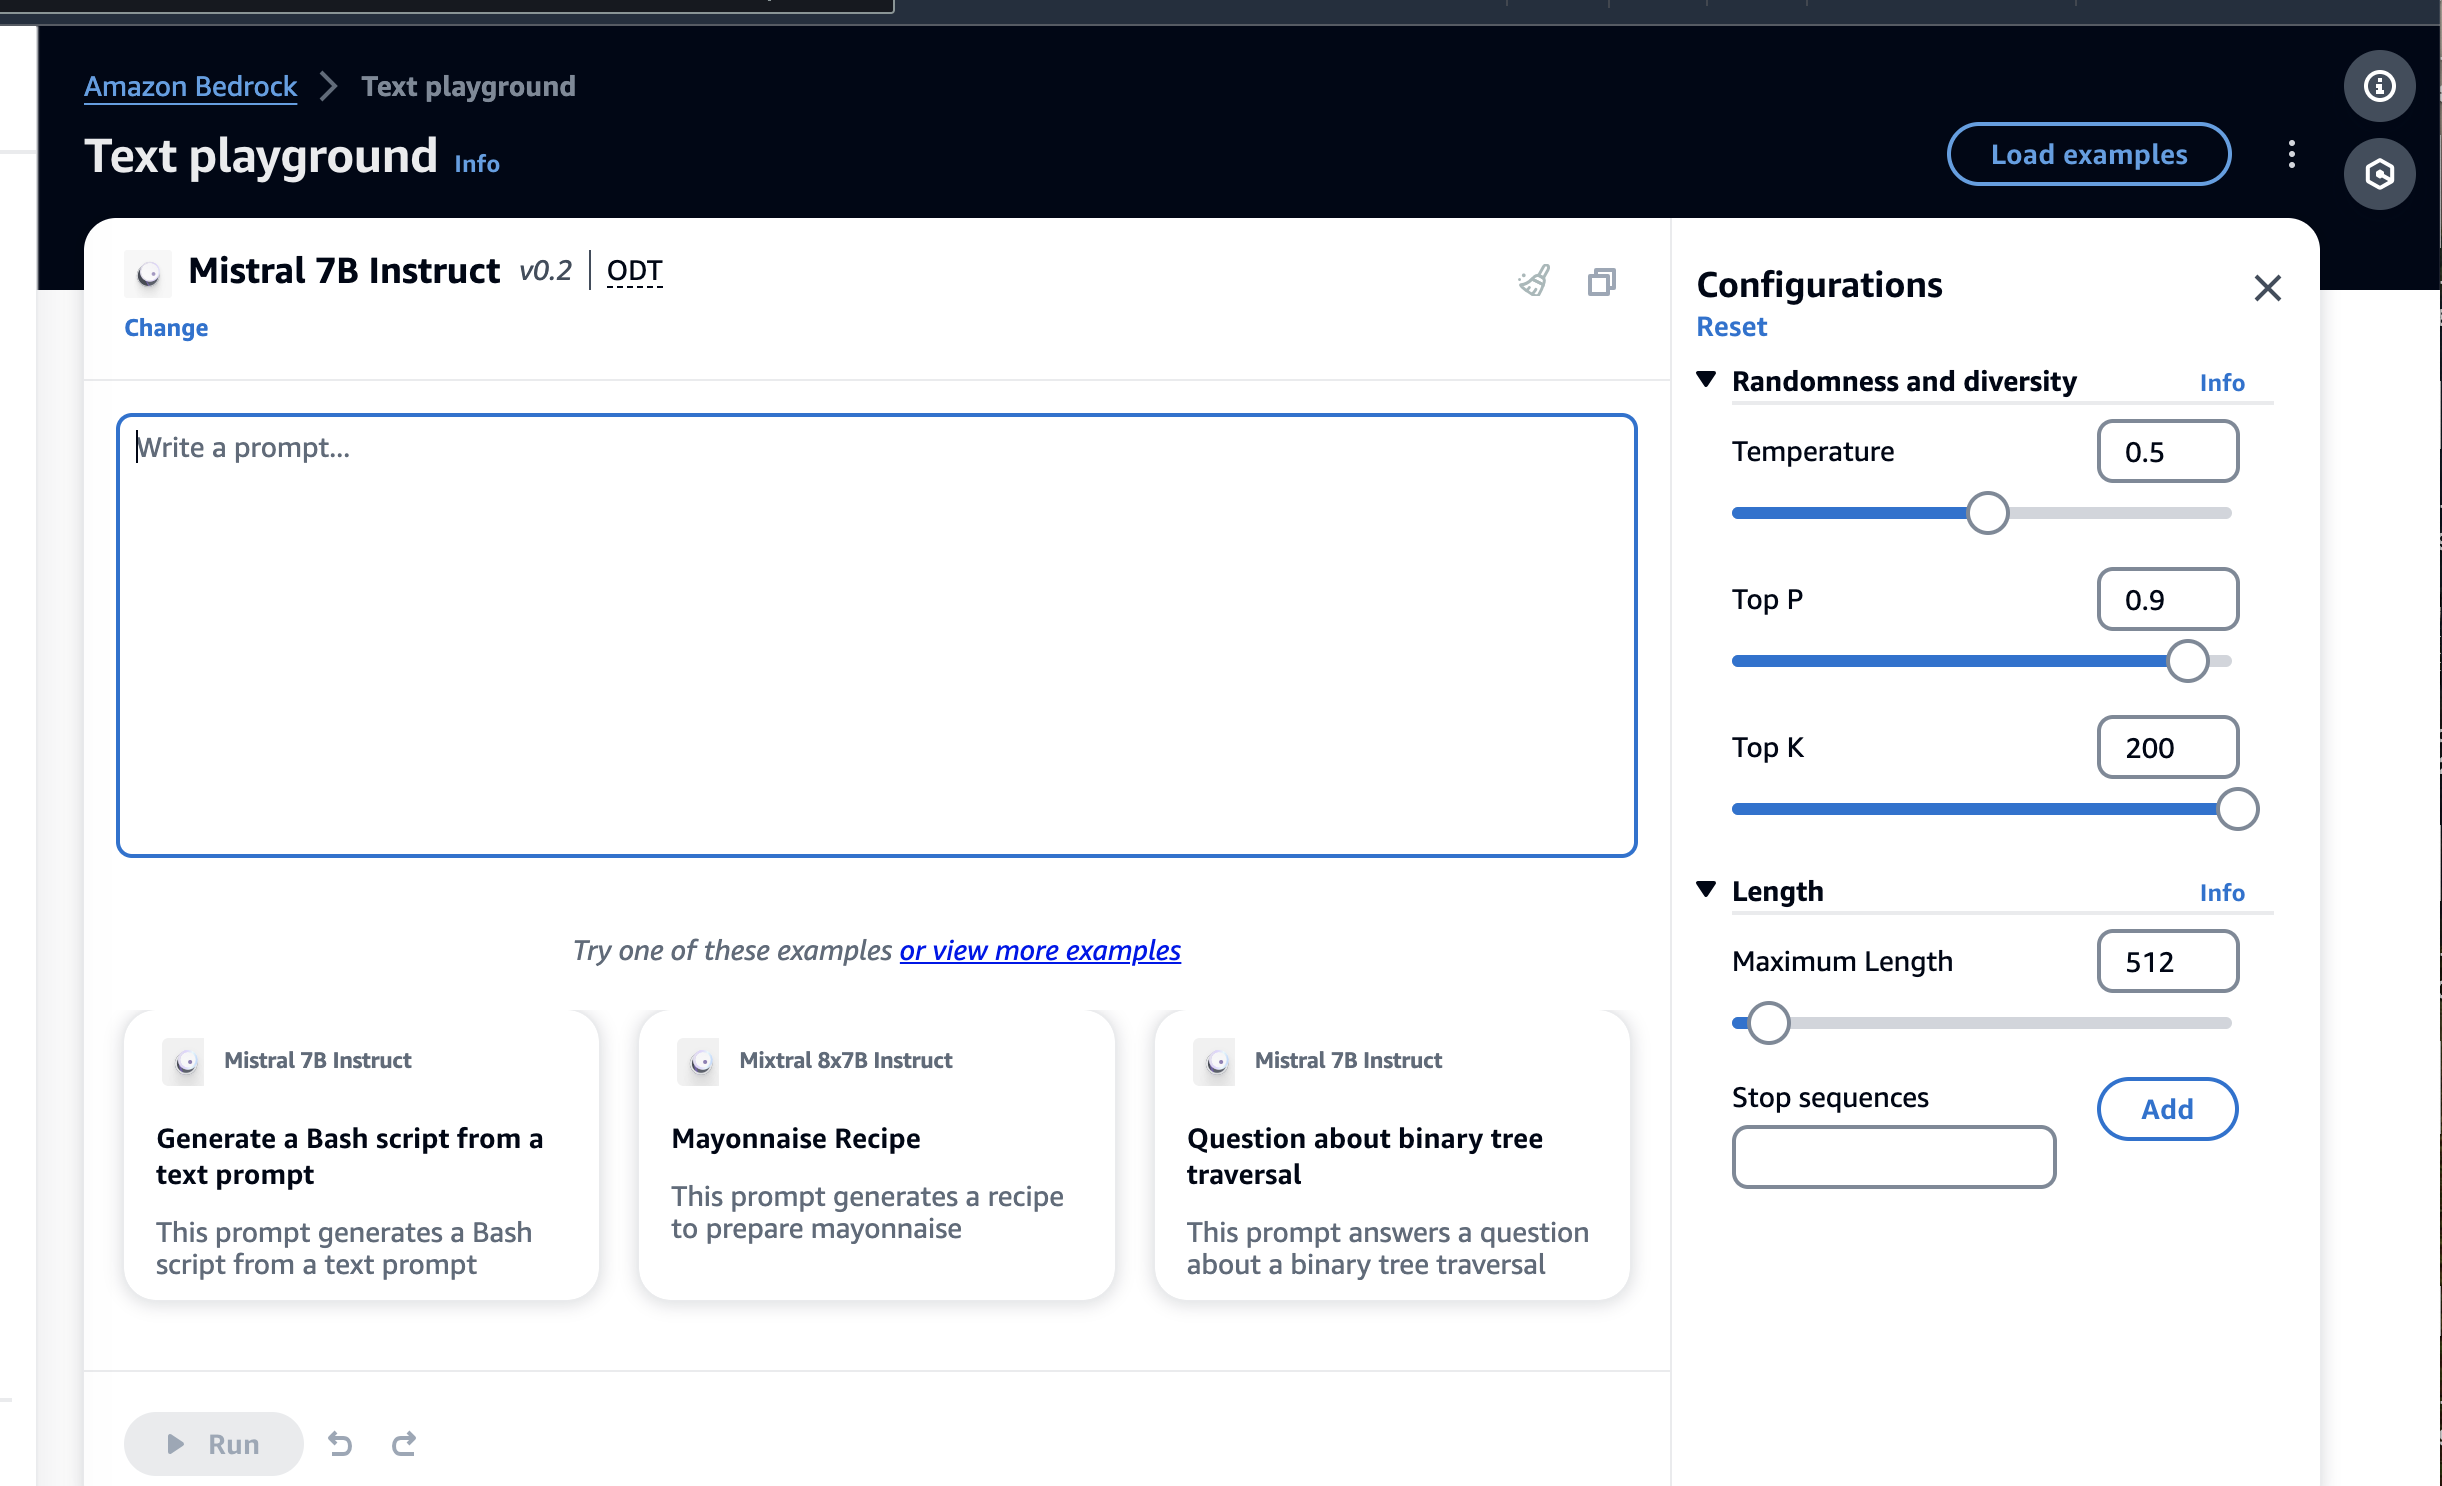
Task: Click Change to switch model
Action: pos(166,328)
